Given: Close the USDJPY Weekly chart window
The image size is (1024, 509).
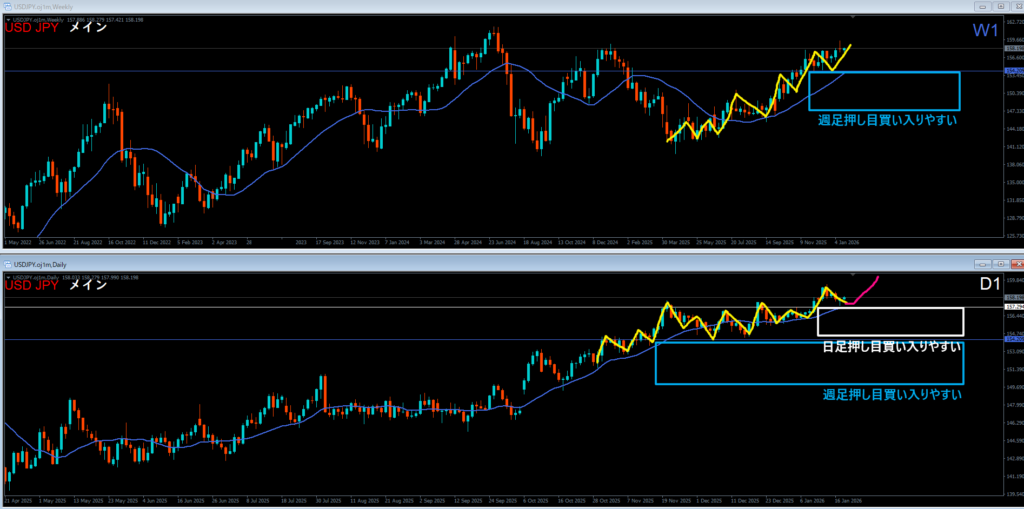Looking at the screenshot, I should tap(1017, 7).
